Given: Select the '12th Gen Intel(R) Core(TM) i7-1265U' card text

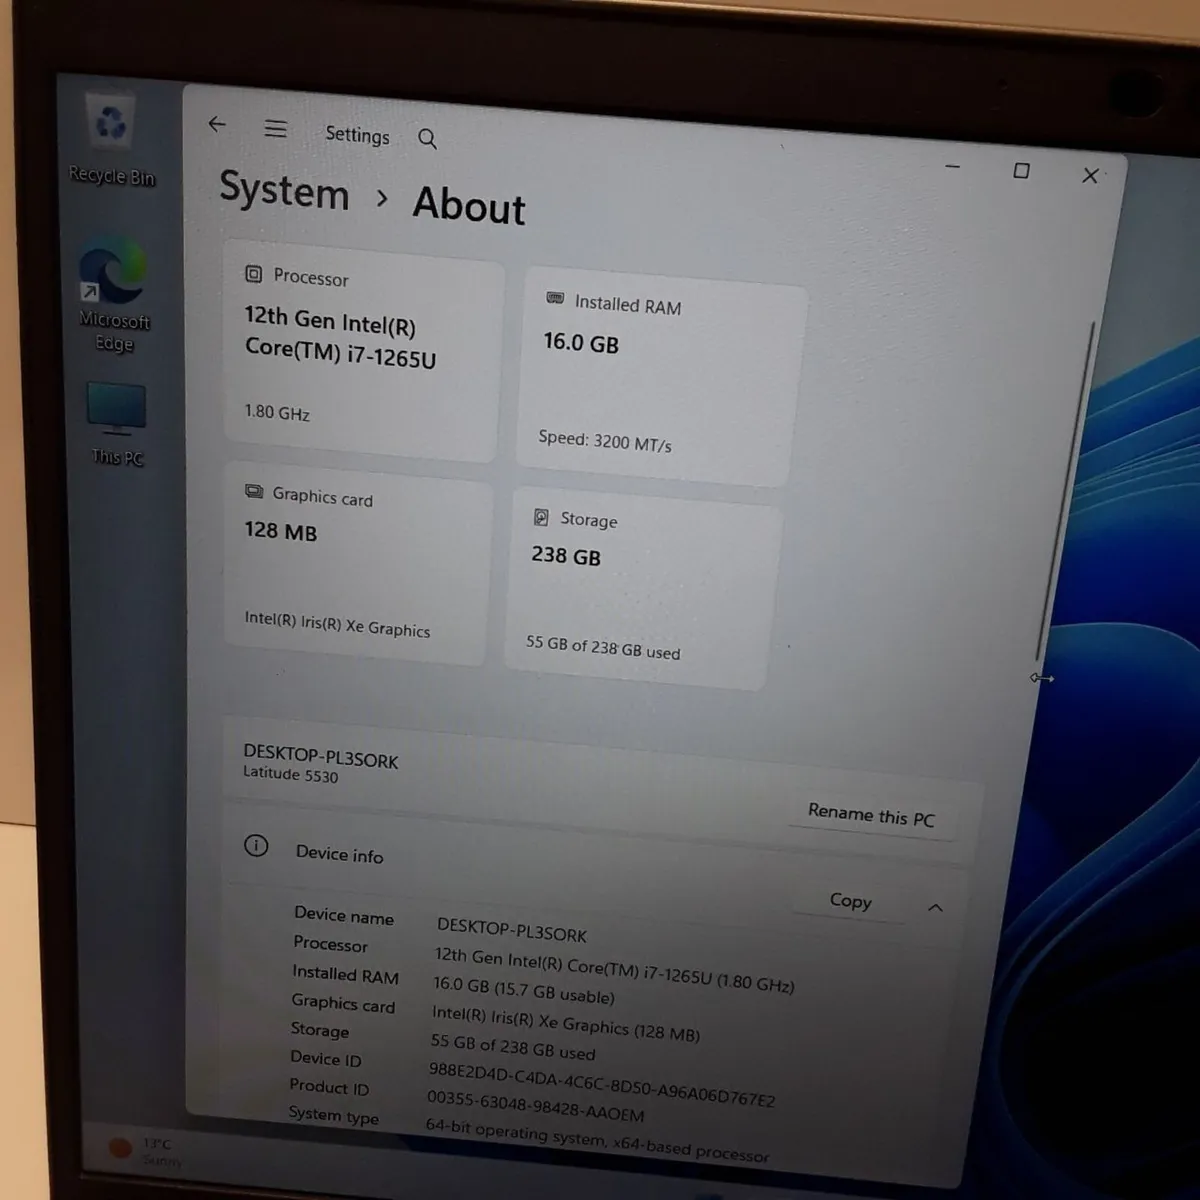Looking at the screenshot, I should (340, 338).
